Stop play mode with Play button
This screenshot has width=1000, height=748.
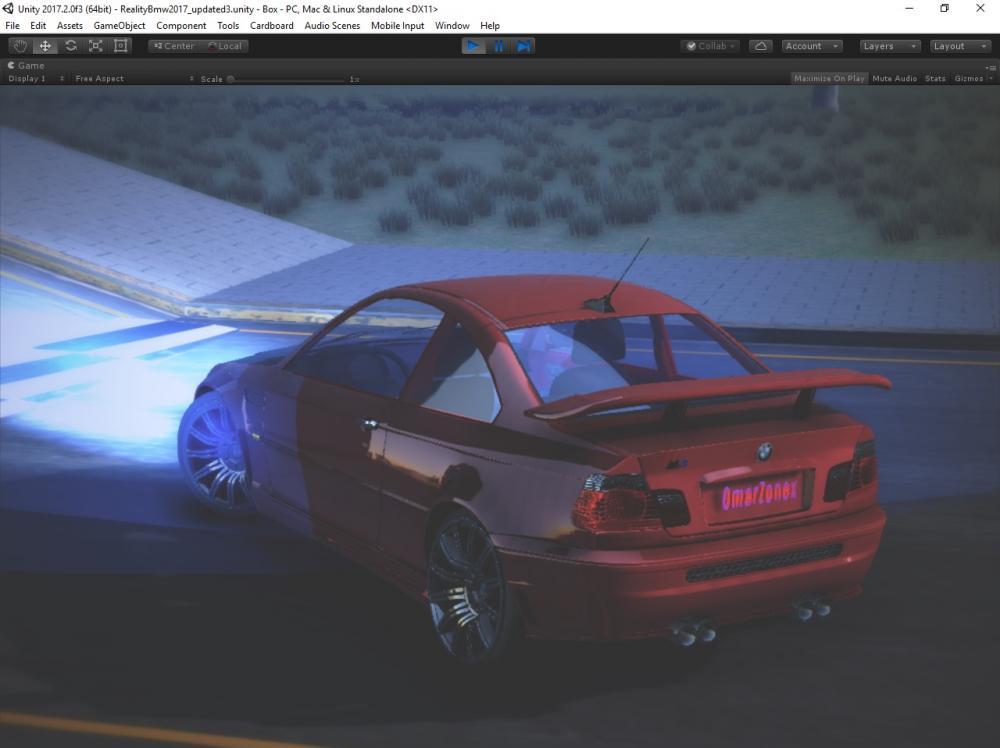tap(473, 46)
